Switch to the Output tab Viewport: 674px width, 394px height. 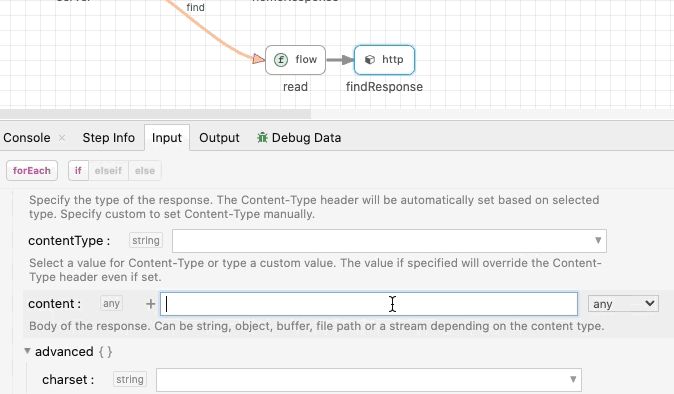(x=219, y=137)
